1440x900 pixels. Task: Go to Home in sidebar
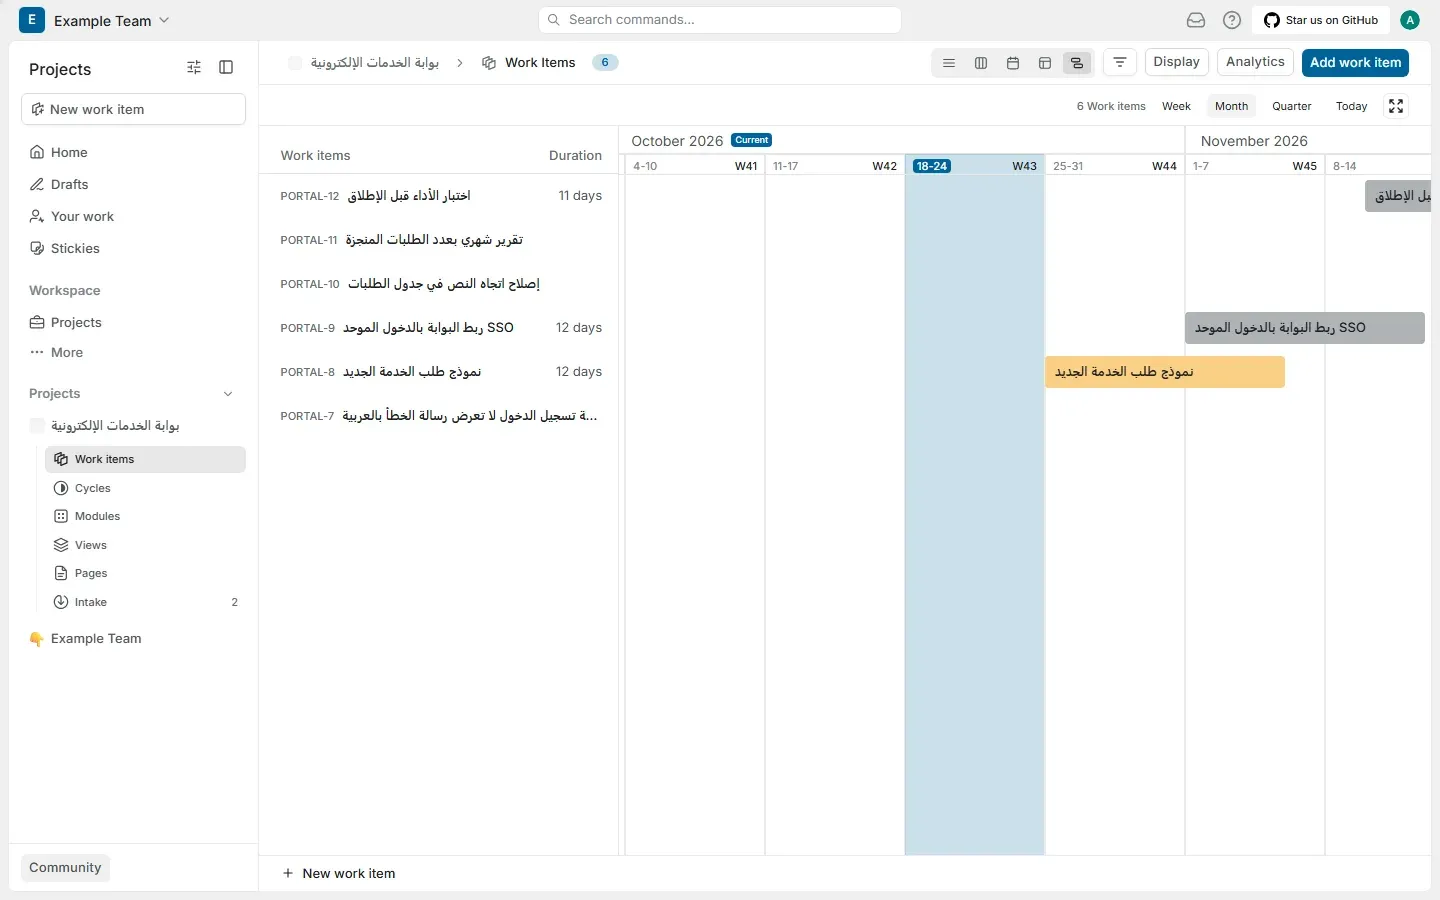[133, 152]
